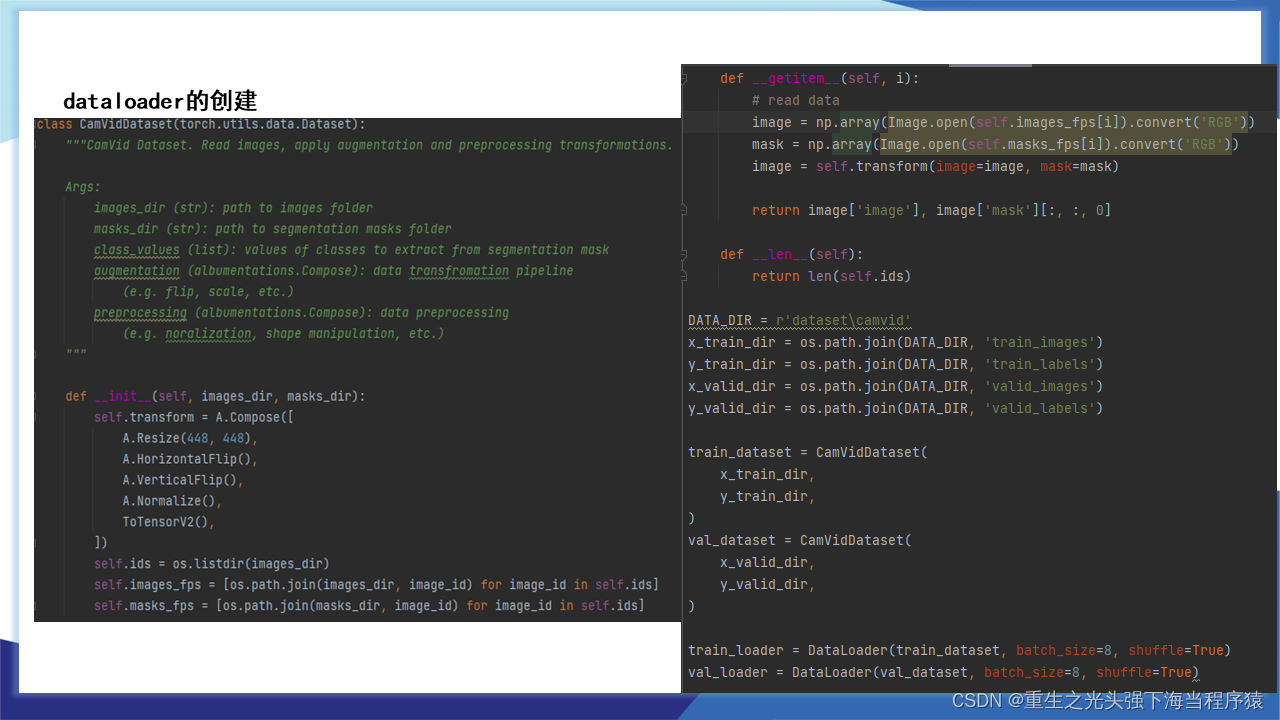Click the 'image = np.array(Image.open' line
The width and height of the screenshot is (1280, 720).
click(x=1003, y=123)
